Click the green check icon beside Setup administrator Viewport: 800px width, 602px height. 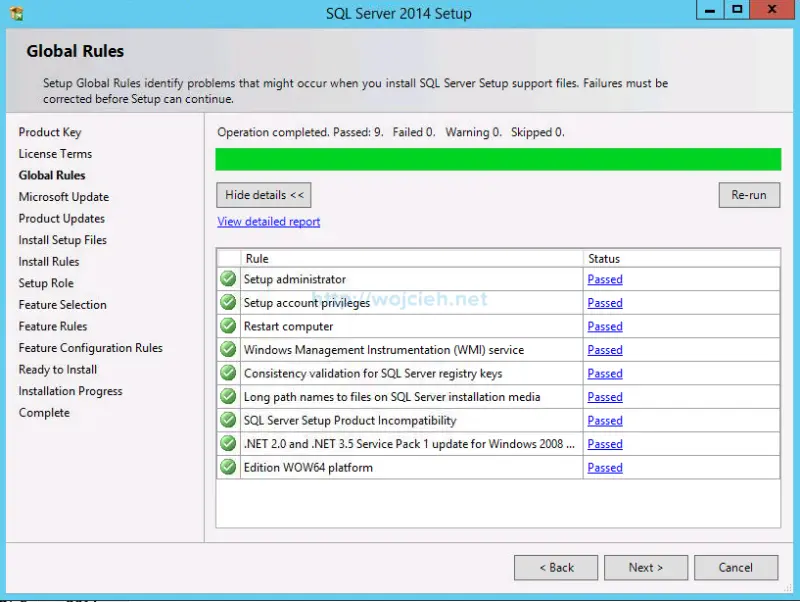pyautogui.click(x=227, y=279)
